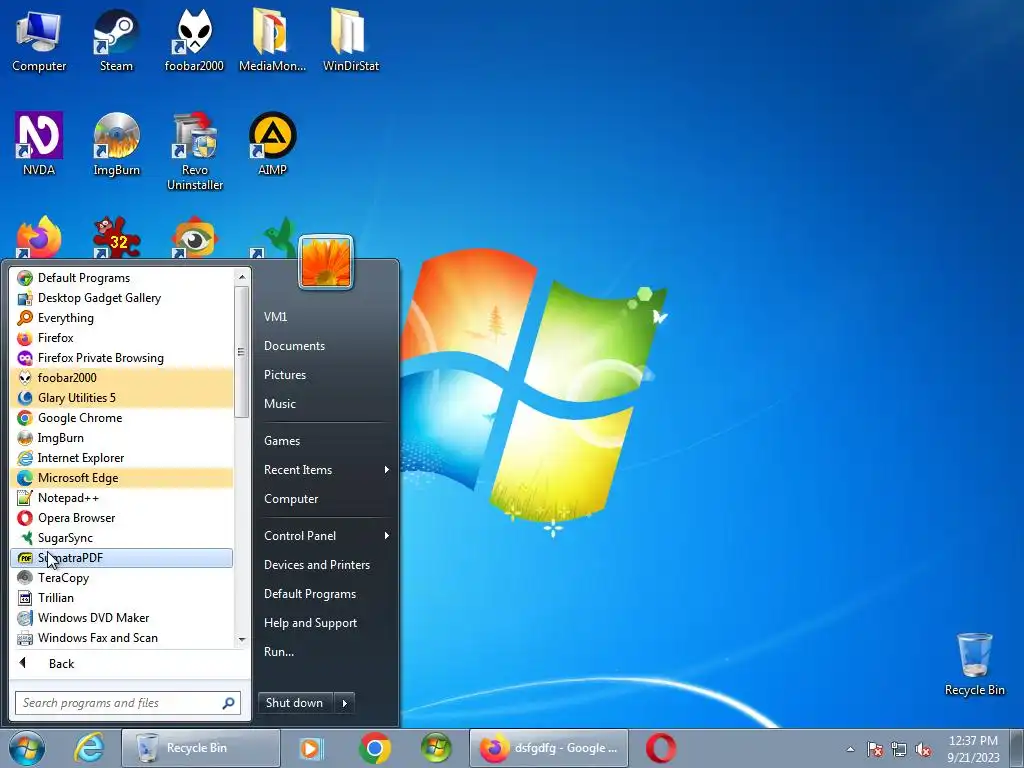1024x768 pixels.
Task: Launch Google Chrome from the taskbar
Action: click(374, 748)
